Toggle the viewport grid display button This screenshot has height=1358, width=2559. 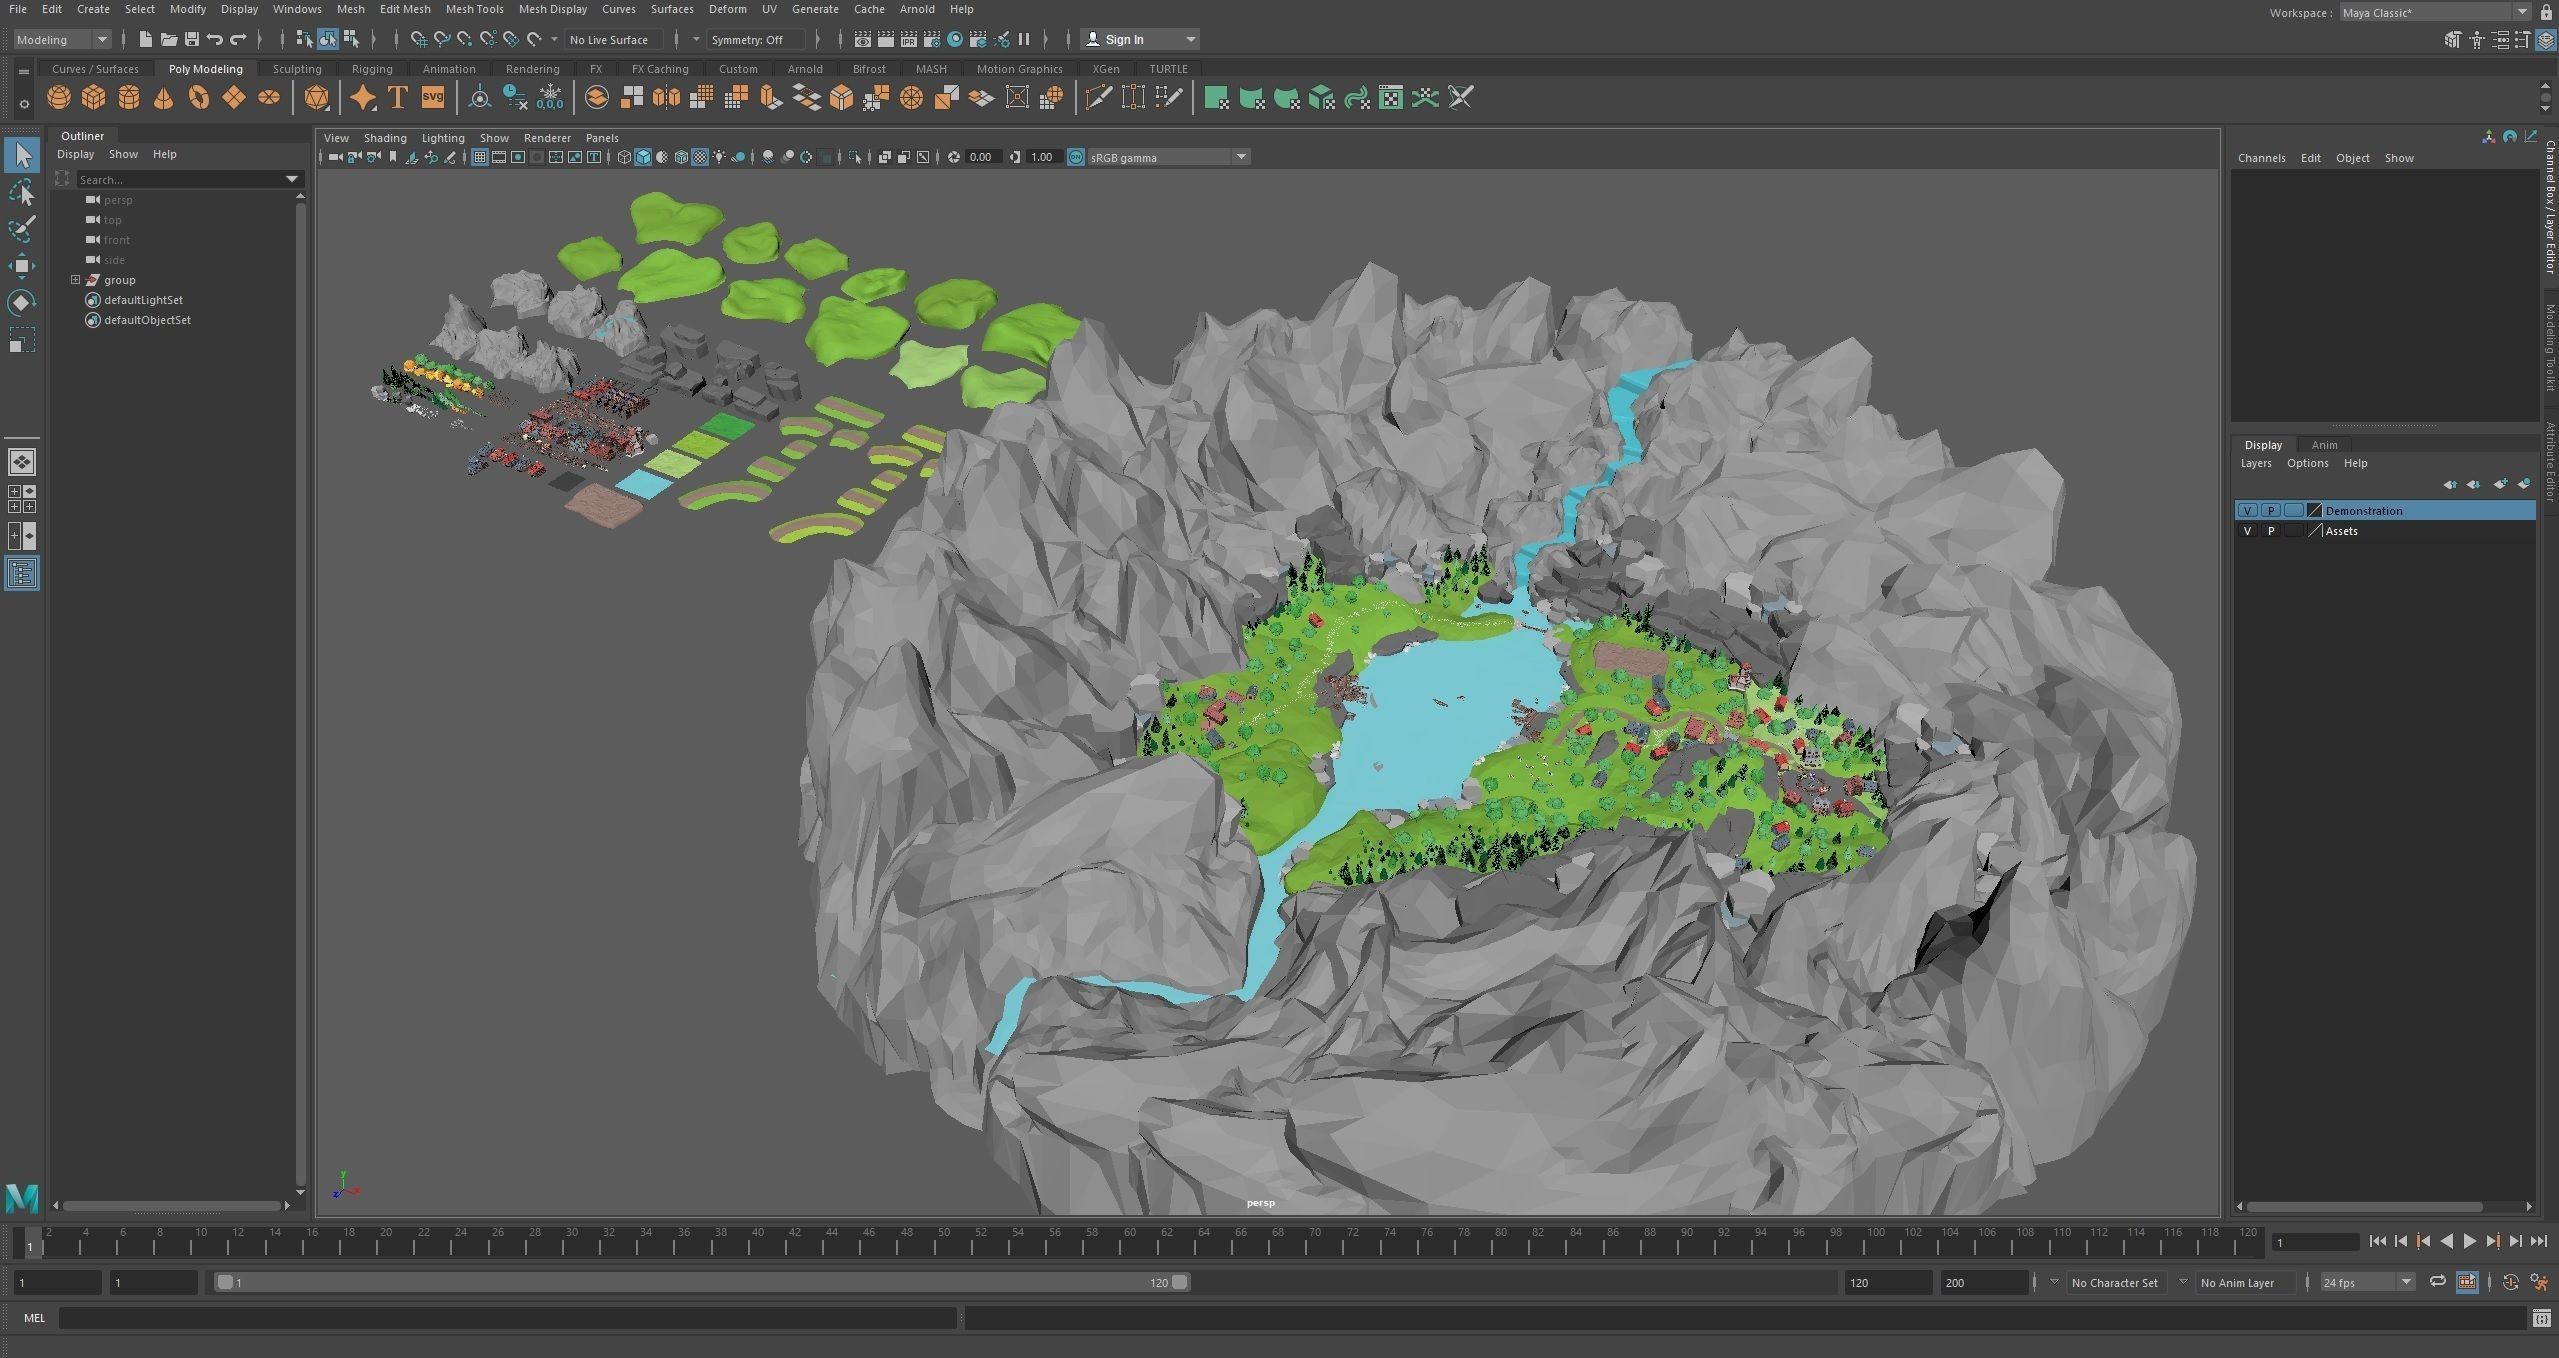point(479,157)
